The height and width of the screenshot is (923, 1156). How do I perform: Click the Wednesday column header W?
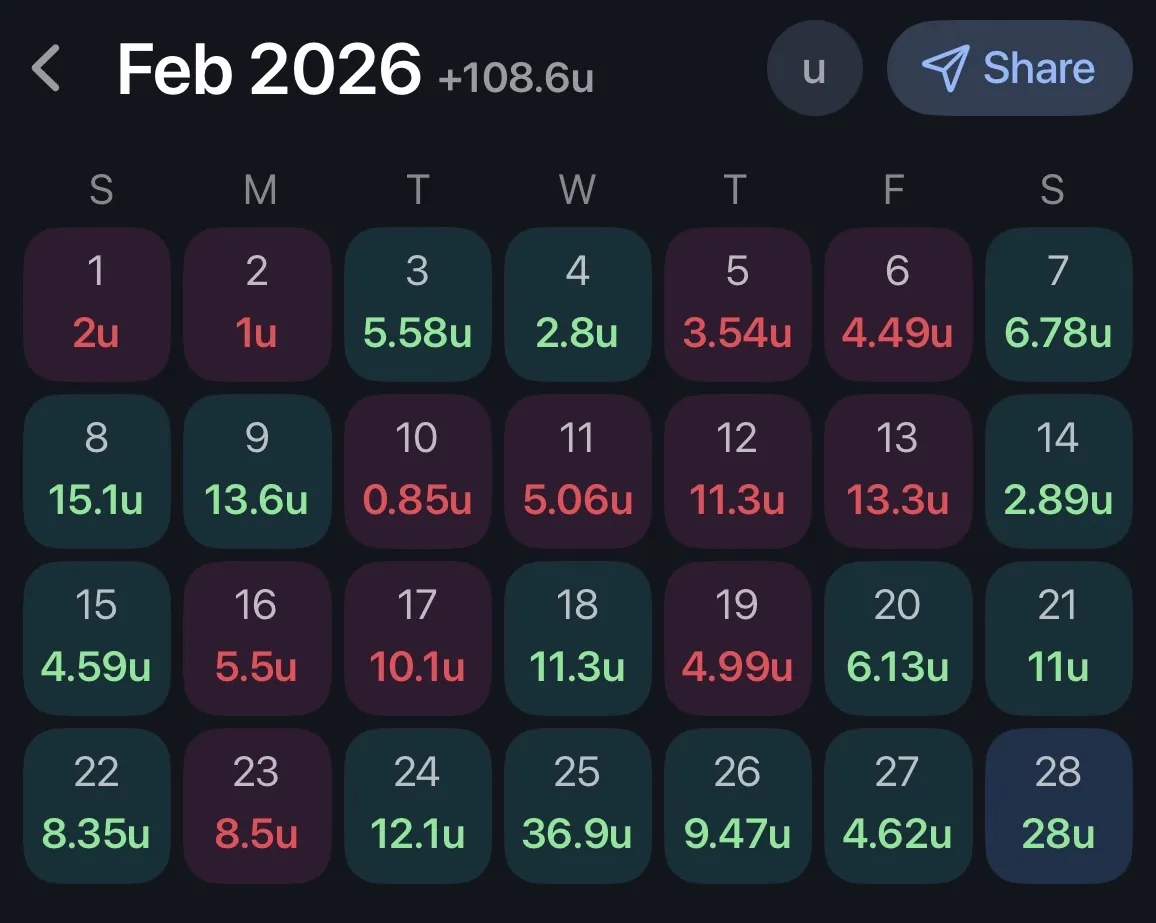tap(577, 190)
